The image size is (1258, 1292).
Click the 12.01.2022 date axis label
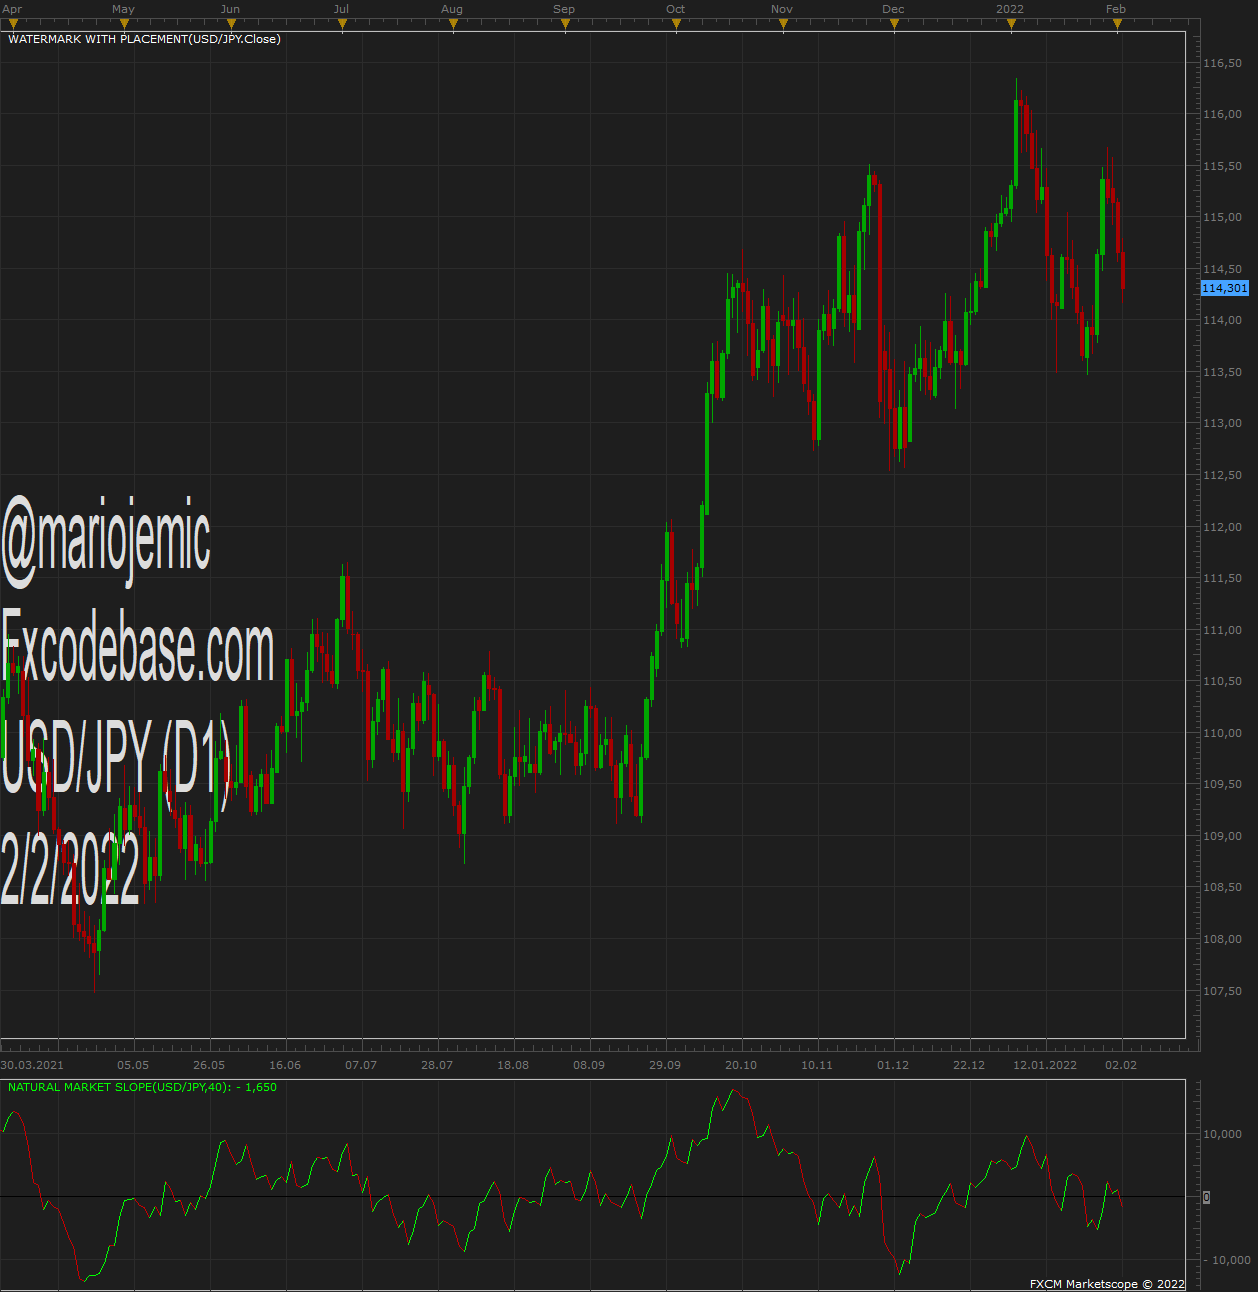coord(1045,1065)
